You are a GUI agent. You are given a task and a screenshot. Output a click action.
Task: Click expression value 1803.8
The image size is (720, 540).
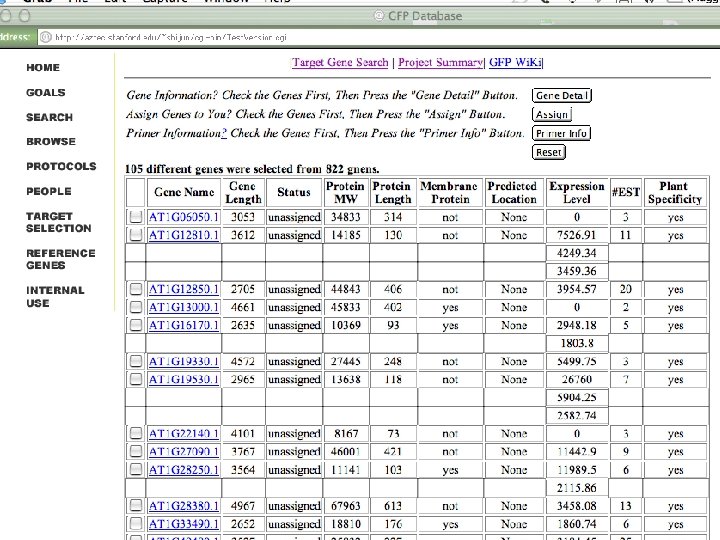click(x=577, y=343)
